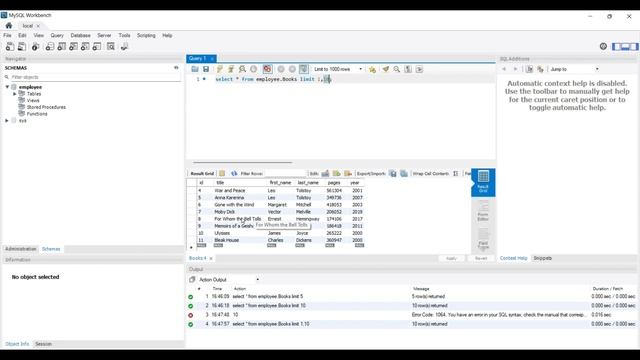Select the Object Info tab
This screenshot has height=360, width=640.
coord(17,344)
